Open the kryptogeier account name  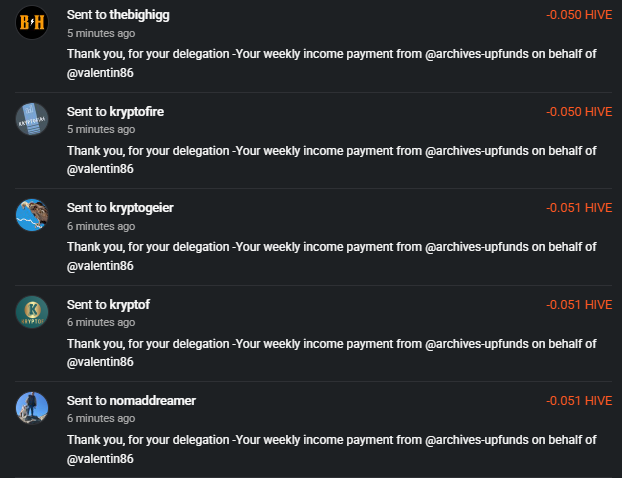point(141,208)
